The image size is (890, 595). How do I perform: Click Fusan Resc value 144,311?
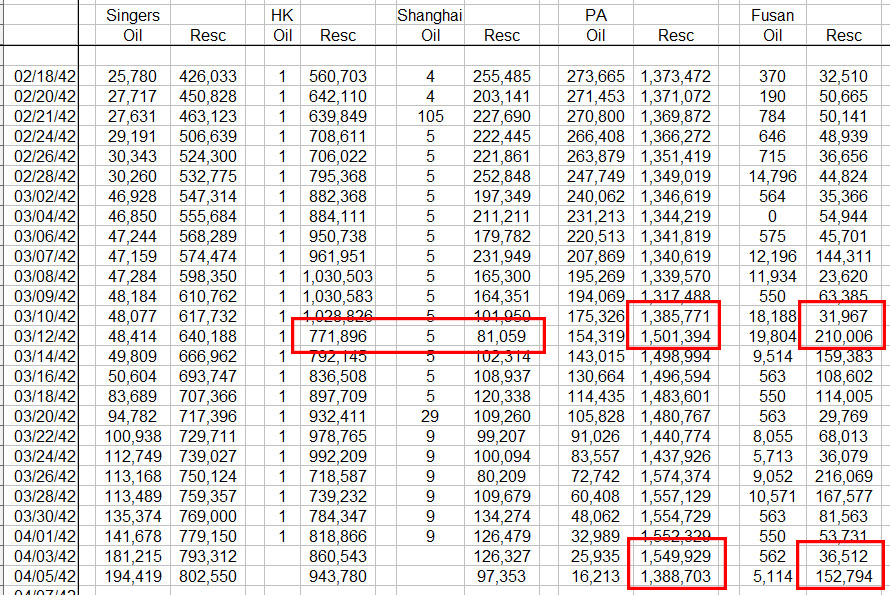tap(843, 257)
